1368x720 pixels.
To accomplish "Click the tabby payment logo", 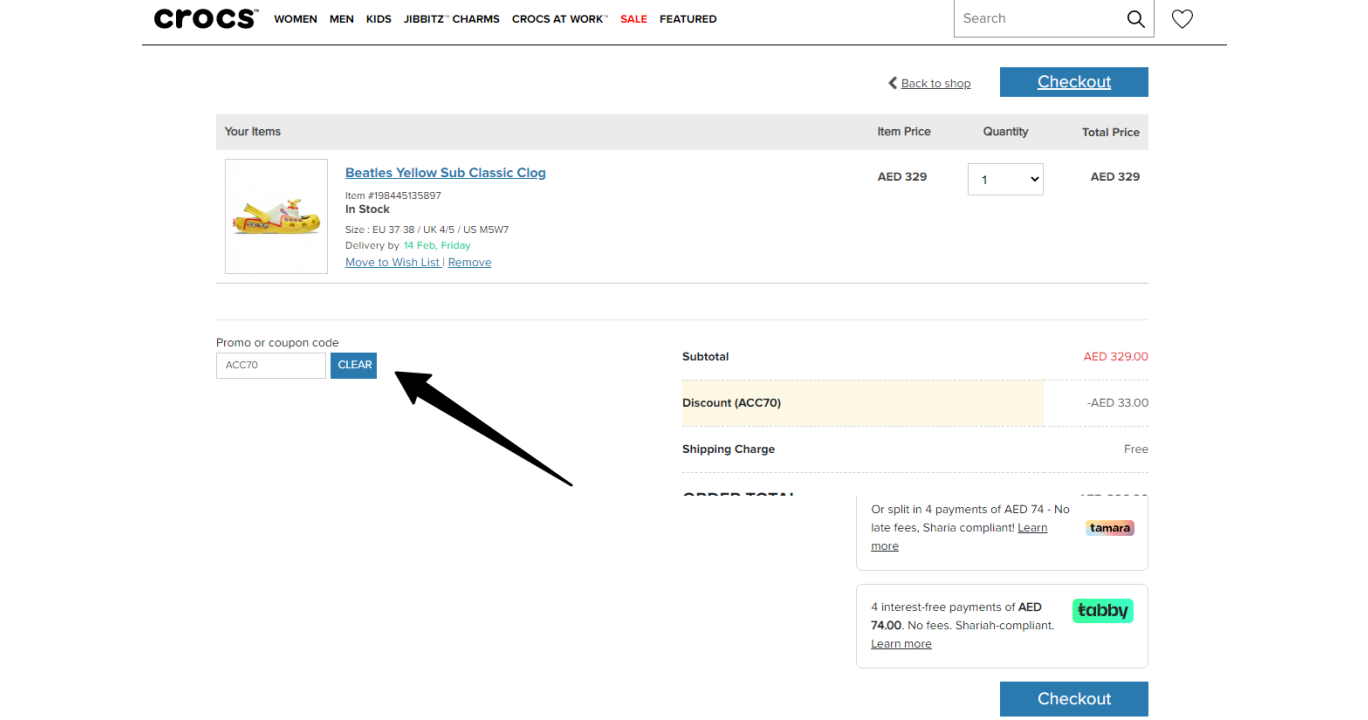I will 1102,611.
